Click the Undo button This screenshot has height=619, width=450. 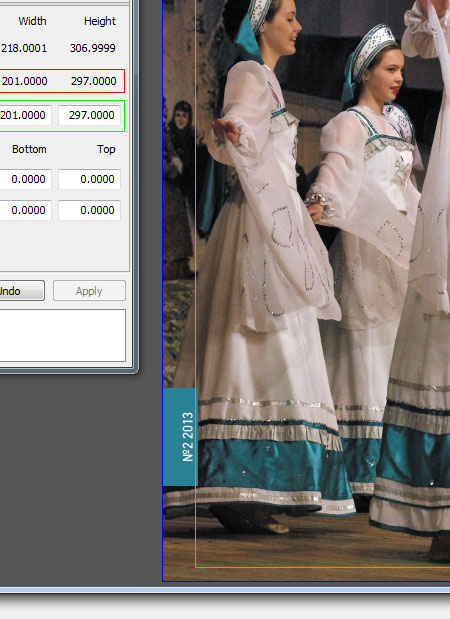pyautogui.click(x=21, y=291)
